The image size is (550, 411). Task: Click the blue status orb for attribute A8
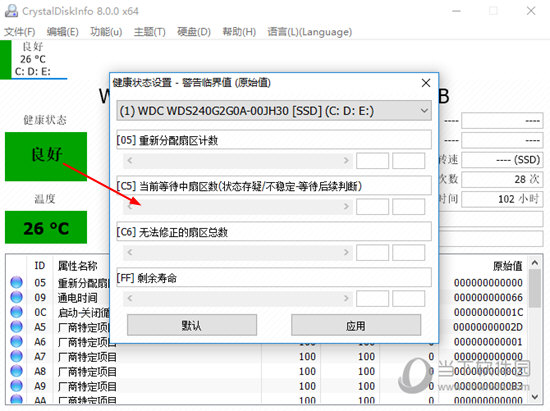tap(16, 371)
